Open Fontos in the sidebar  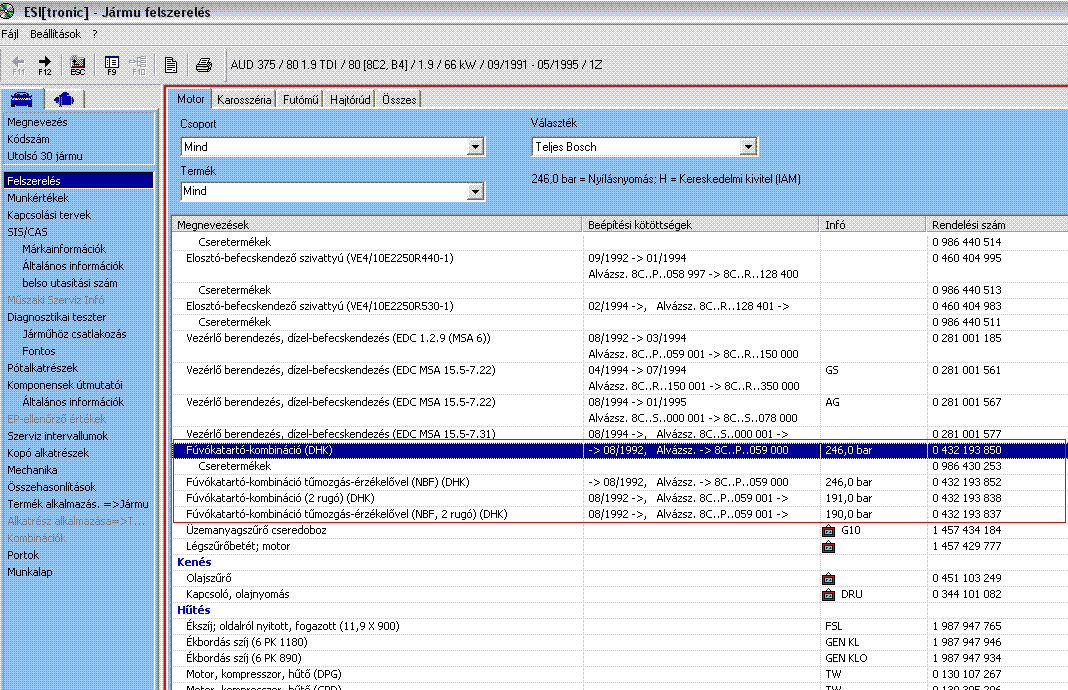[x=39, y=351]
